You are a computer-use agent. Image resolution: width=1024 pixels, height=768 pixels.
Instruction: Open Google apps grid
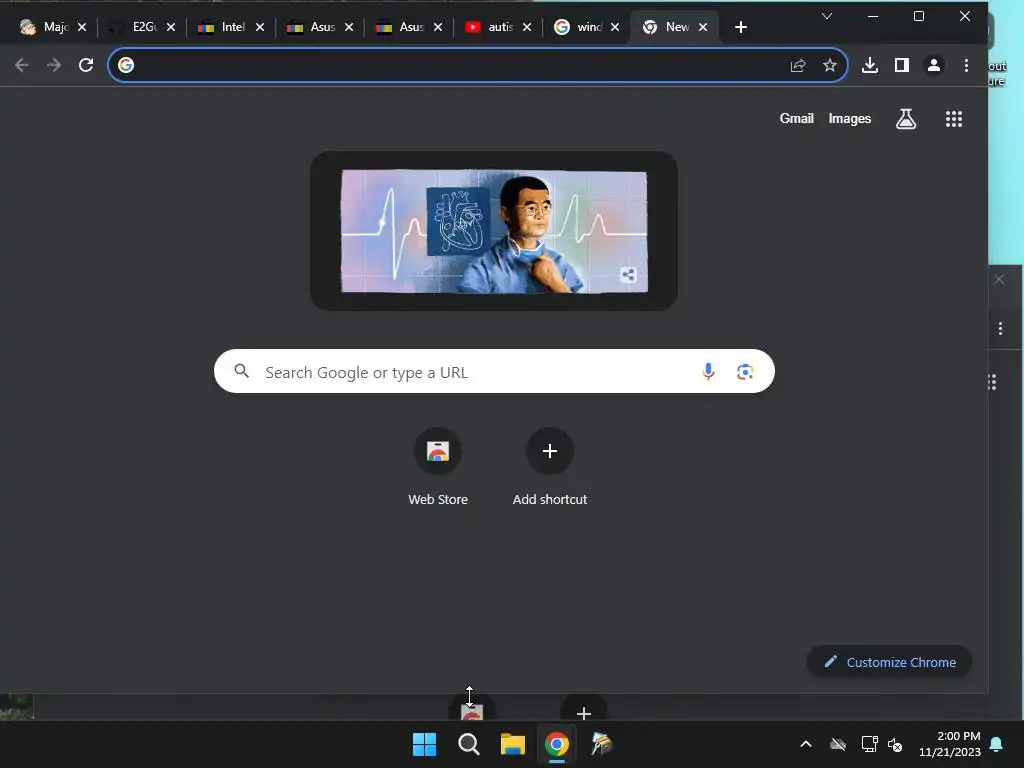pos(954,119)
